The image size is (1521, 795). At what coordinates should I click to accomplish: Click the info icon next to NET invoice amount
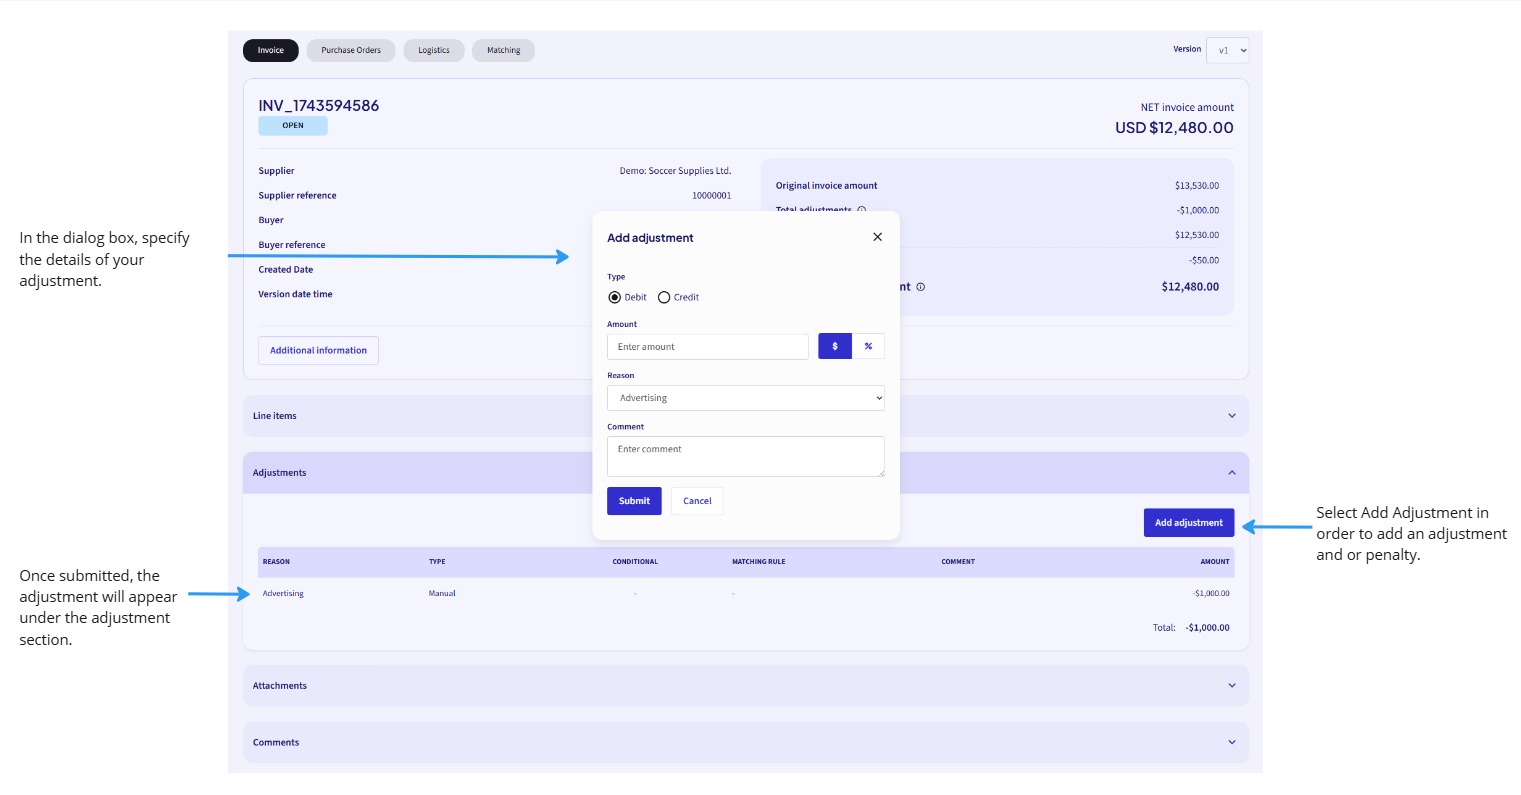(x=921, y=287)
